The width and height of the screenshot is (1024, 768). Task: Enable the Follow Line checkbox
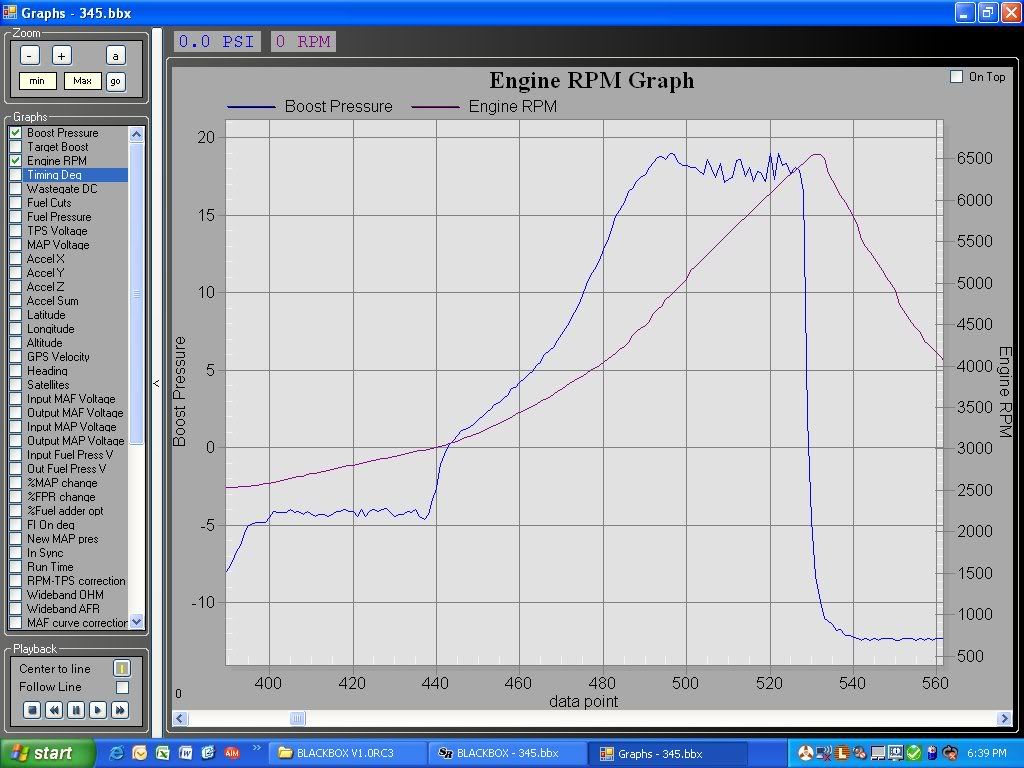[x=122, y=687]
